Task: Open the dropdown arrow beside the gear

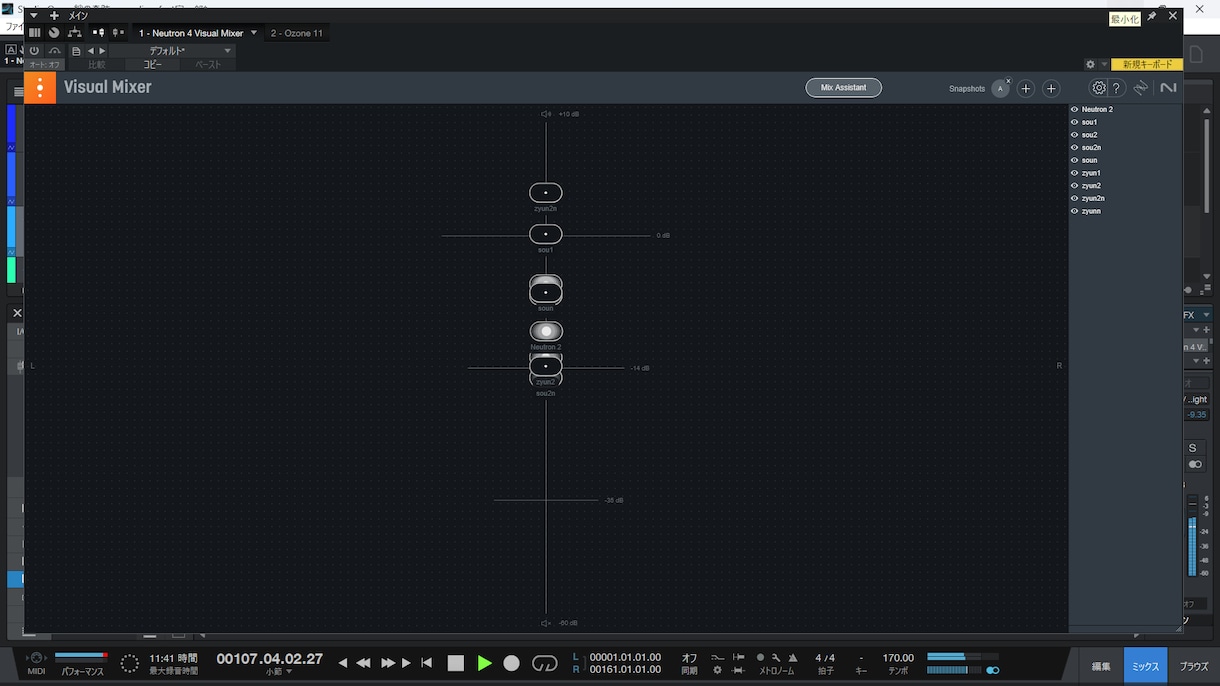Action: pyautogui.click(x=1105, y=65)
